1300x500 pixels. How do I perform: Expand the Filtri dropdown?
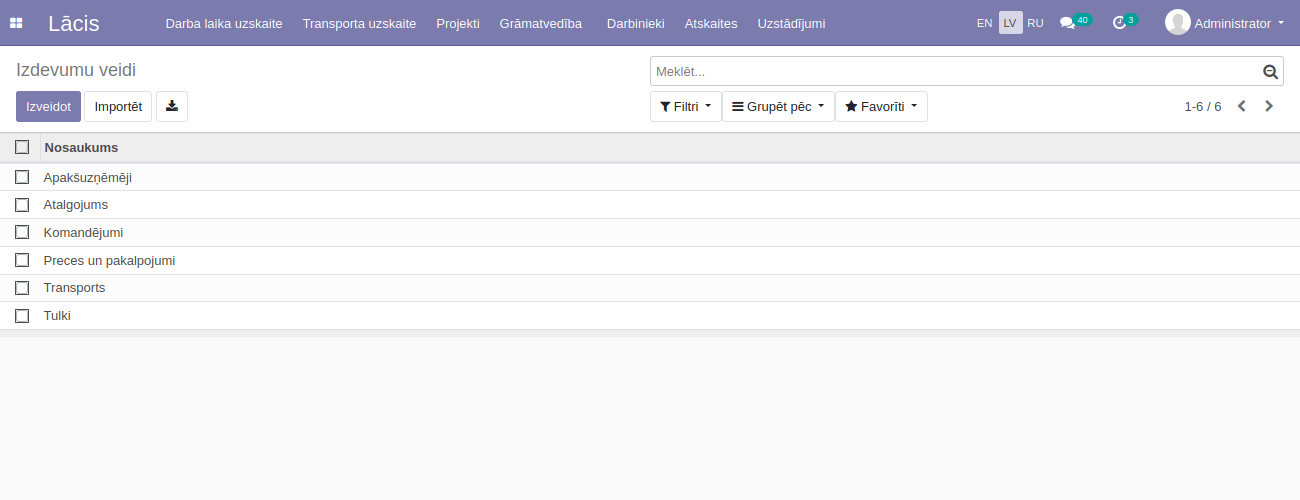click(685, 106)
